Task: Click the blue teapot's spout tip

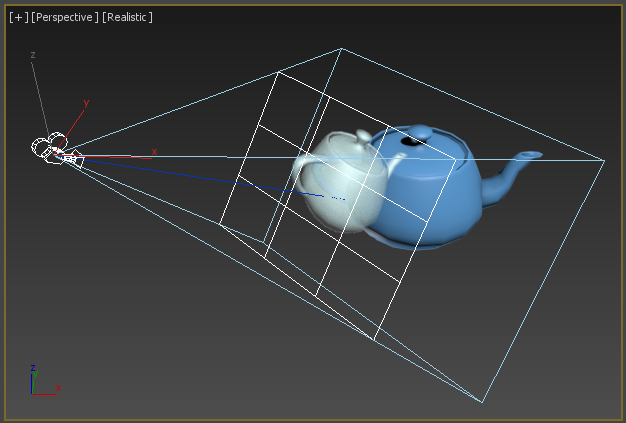Action: click(x=532, y=154)
